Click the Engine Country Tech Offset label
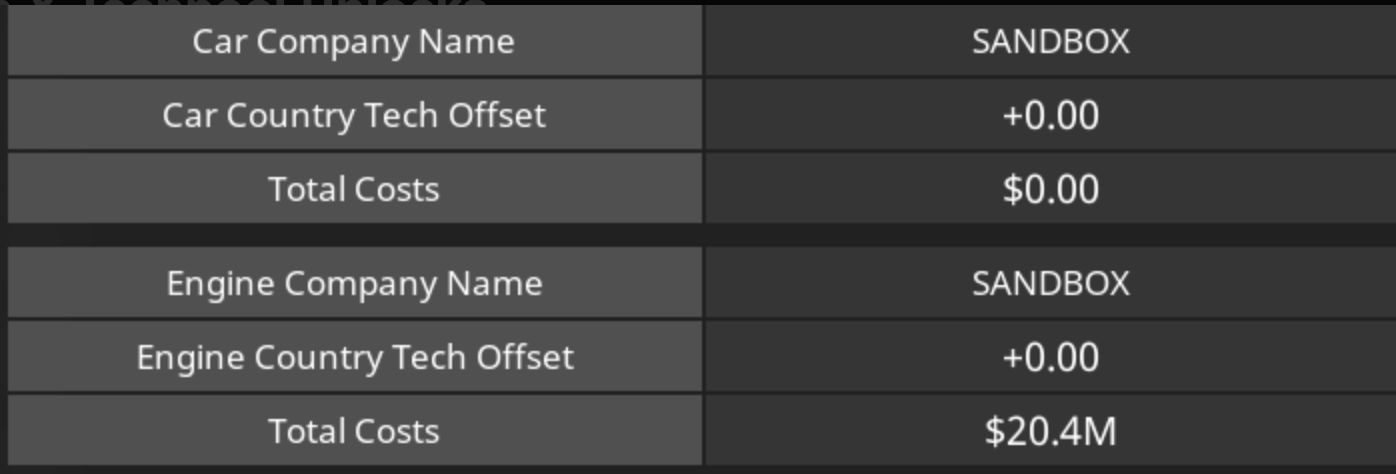Viewport: 1396px width, 474px height. click(x=353, y=357)
